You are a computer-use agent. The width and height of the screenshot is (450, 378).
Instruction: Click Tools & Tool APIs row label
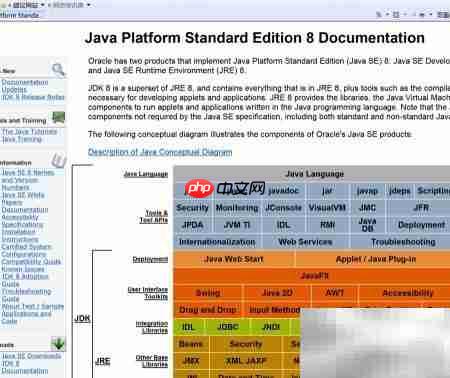[x=154, y=216]
